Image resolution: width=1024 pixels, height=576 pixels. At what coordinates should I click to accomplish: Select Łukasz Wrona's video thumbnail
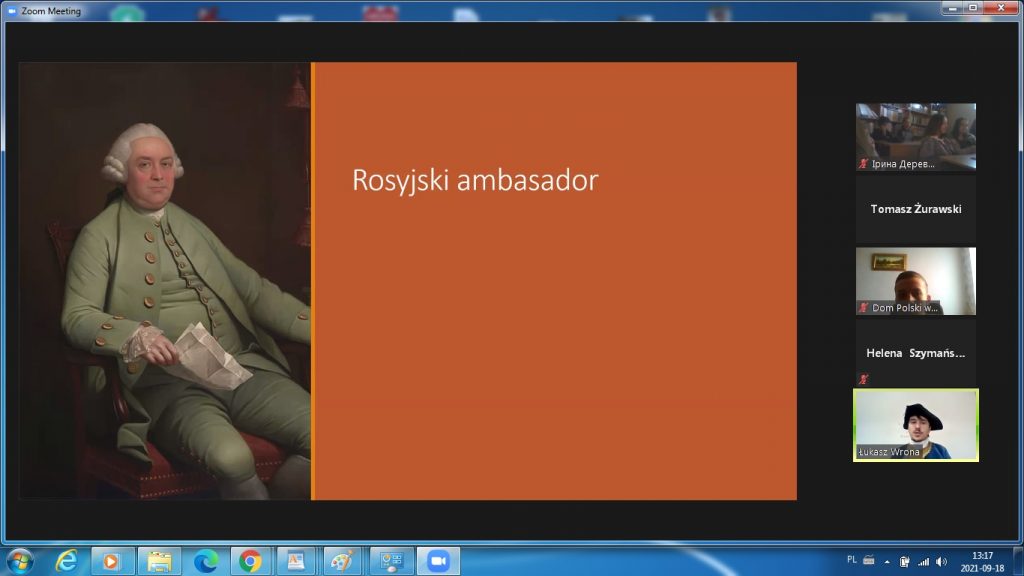[915, 425]
